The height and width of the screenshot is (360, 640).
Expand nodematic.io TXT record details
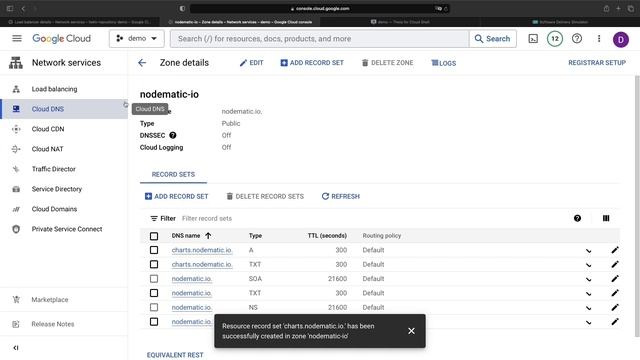pos(589,293)
